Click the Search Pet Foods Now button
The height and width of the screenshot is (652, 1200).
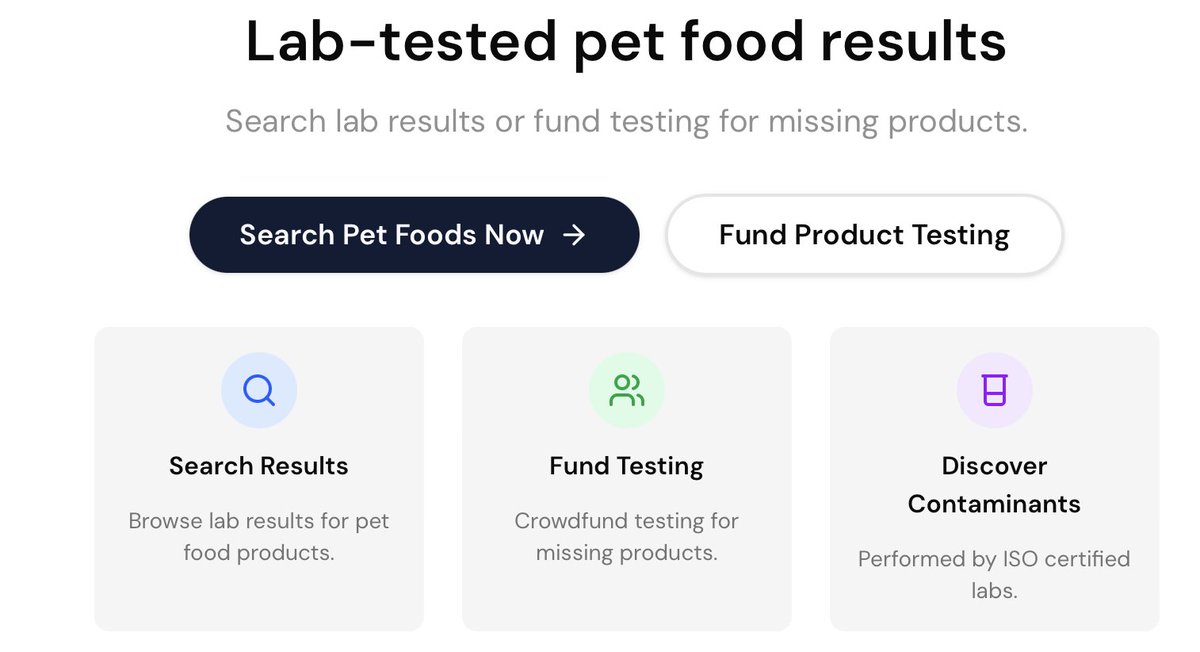(414, 235)
